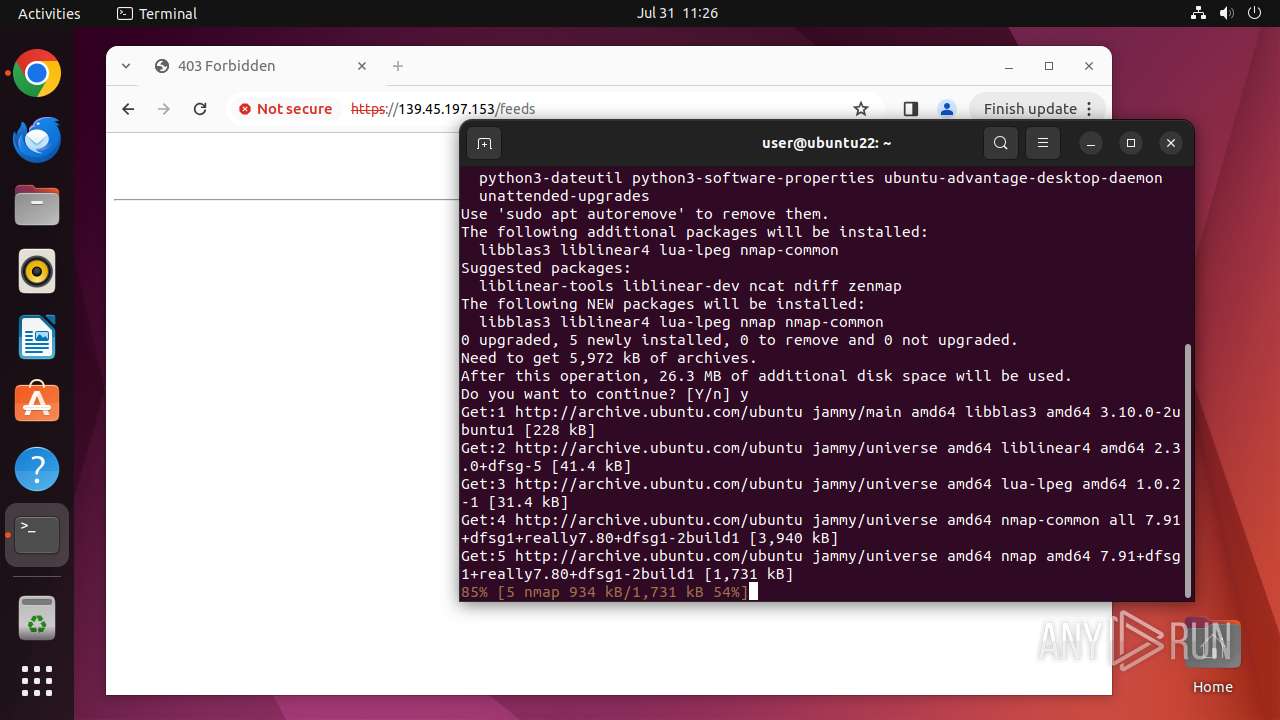Maximize the terminal window
Image resolution: width=1280 pixels, height=720 pixels.
click(1131, 143)
